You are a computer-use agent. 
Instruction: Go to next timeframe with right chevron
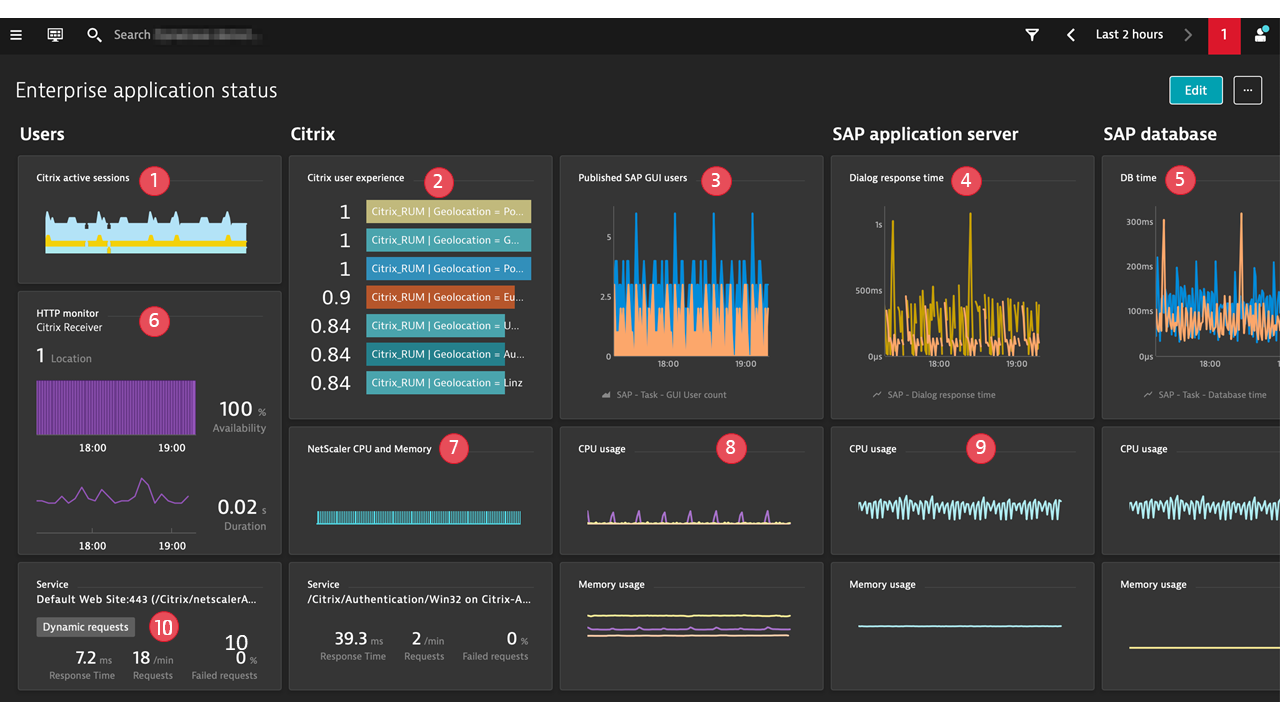[1188, 35]
